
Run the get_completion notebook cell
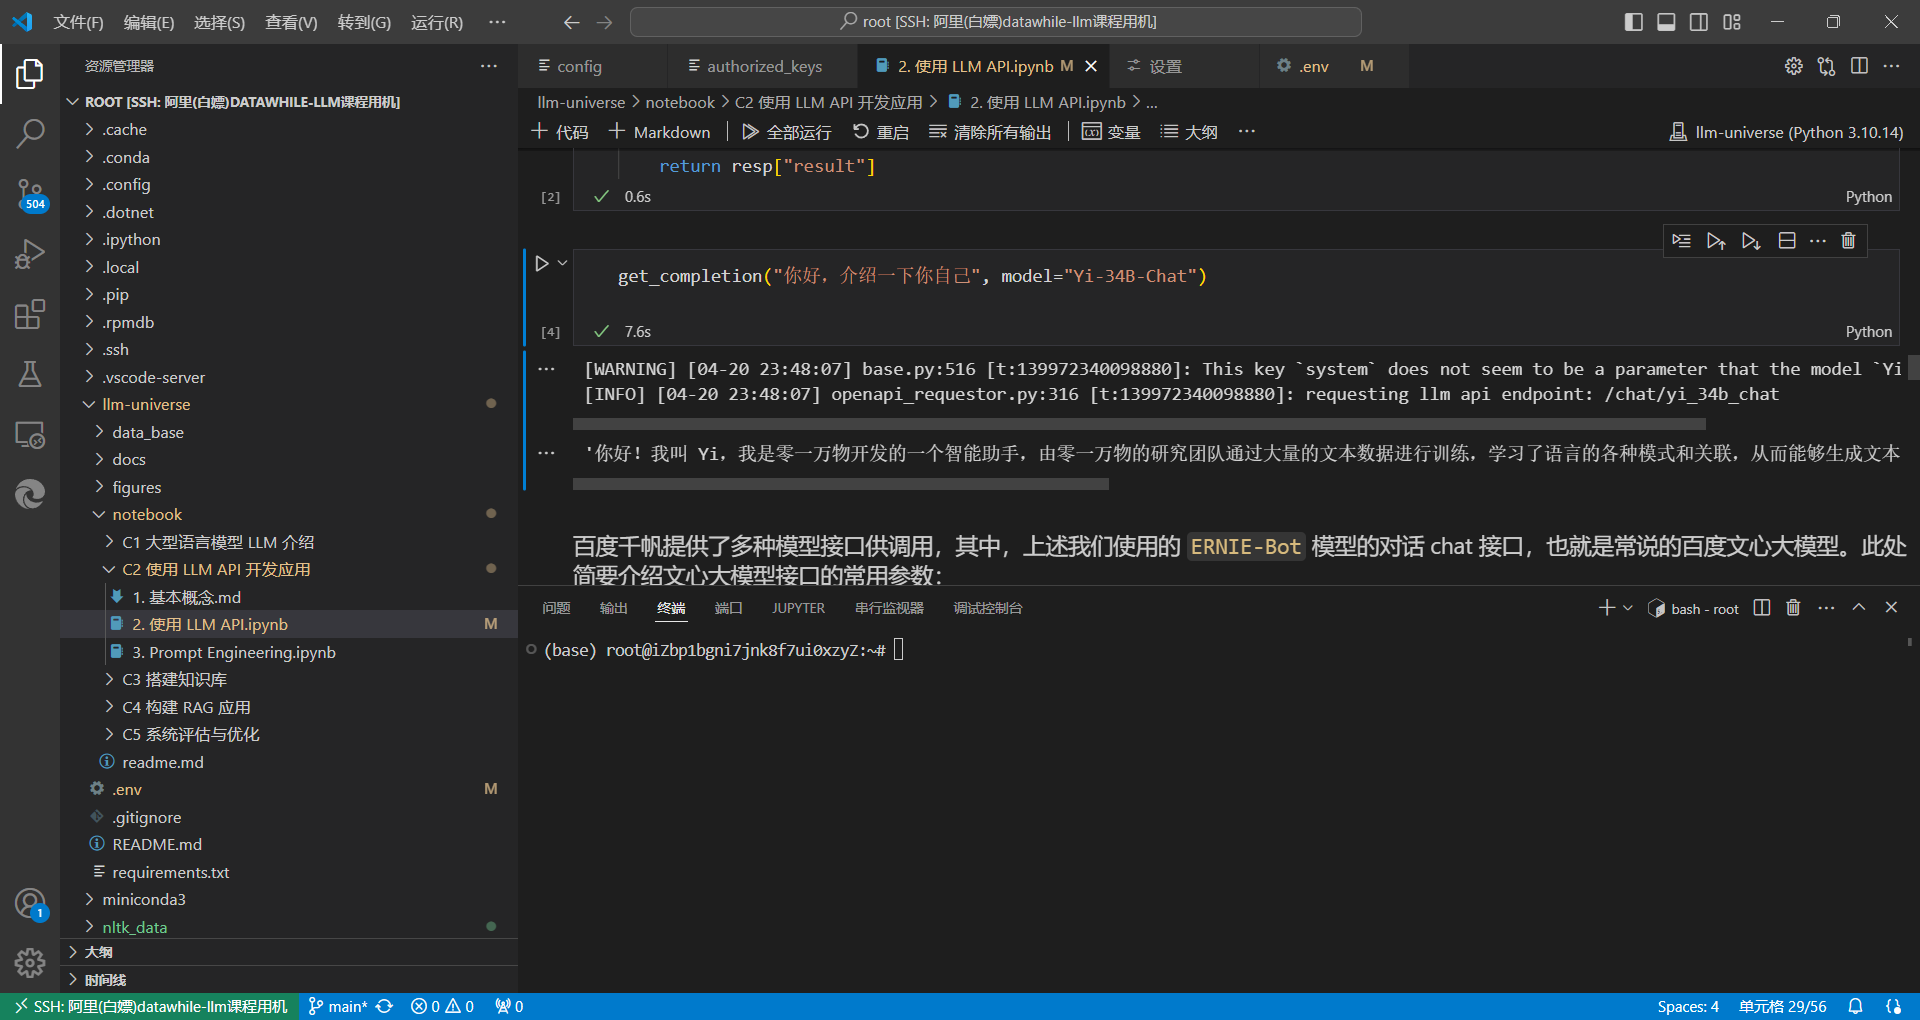(542, 264)
